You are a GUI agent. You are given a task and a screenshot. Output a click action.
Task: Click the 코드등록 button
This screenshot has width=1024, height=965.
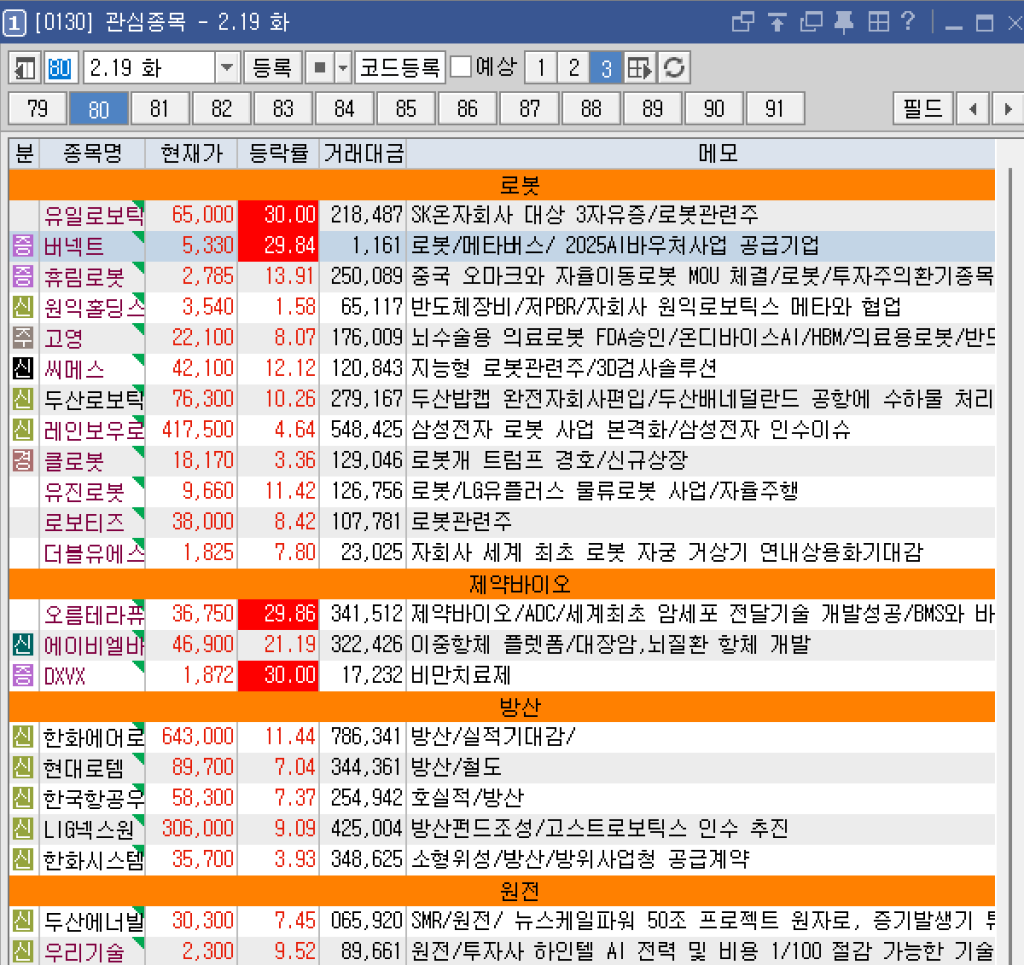[400, 67]
